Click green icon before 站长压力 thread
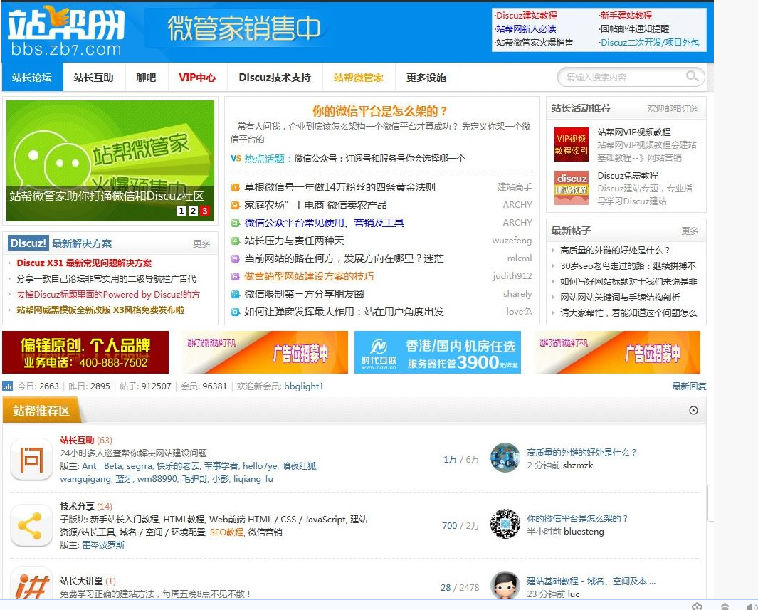The height and width of the screenshot is (610, 758). tap(235, 240)
